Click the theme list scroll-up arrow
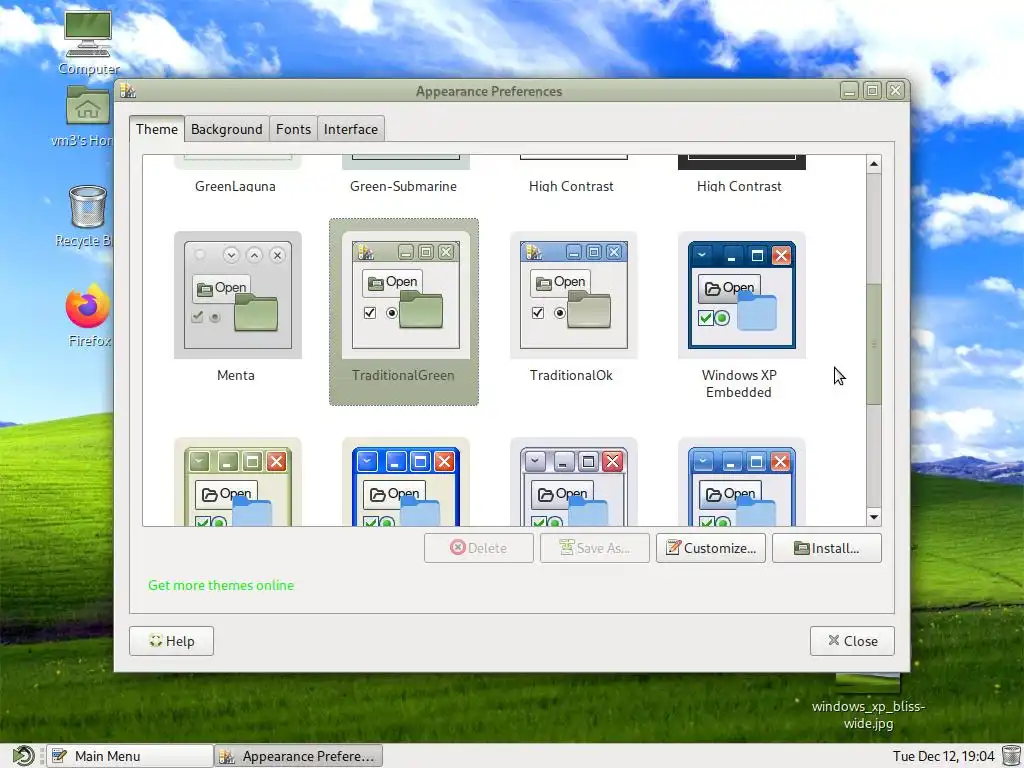This screenshot has width=1024, height=768. coord(874,164)
